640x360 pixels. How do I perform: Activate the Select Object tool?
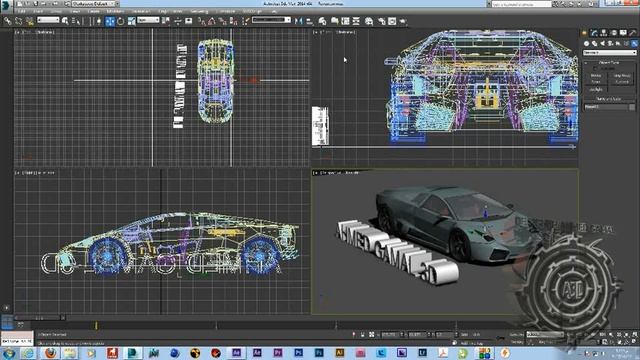click(x=65, y=21)
